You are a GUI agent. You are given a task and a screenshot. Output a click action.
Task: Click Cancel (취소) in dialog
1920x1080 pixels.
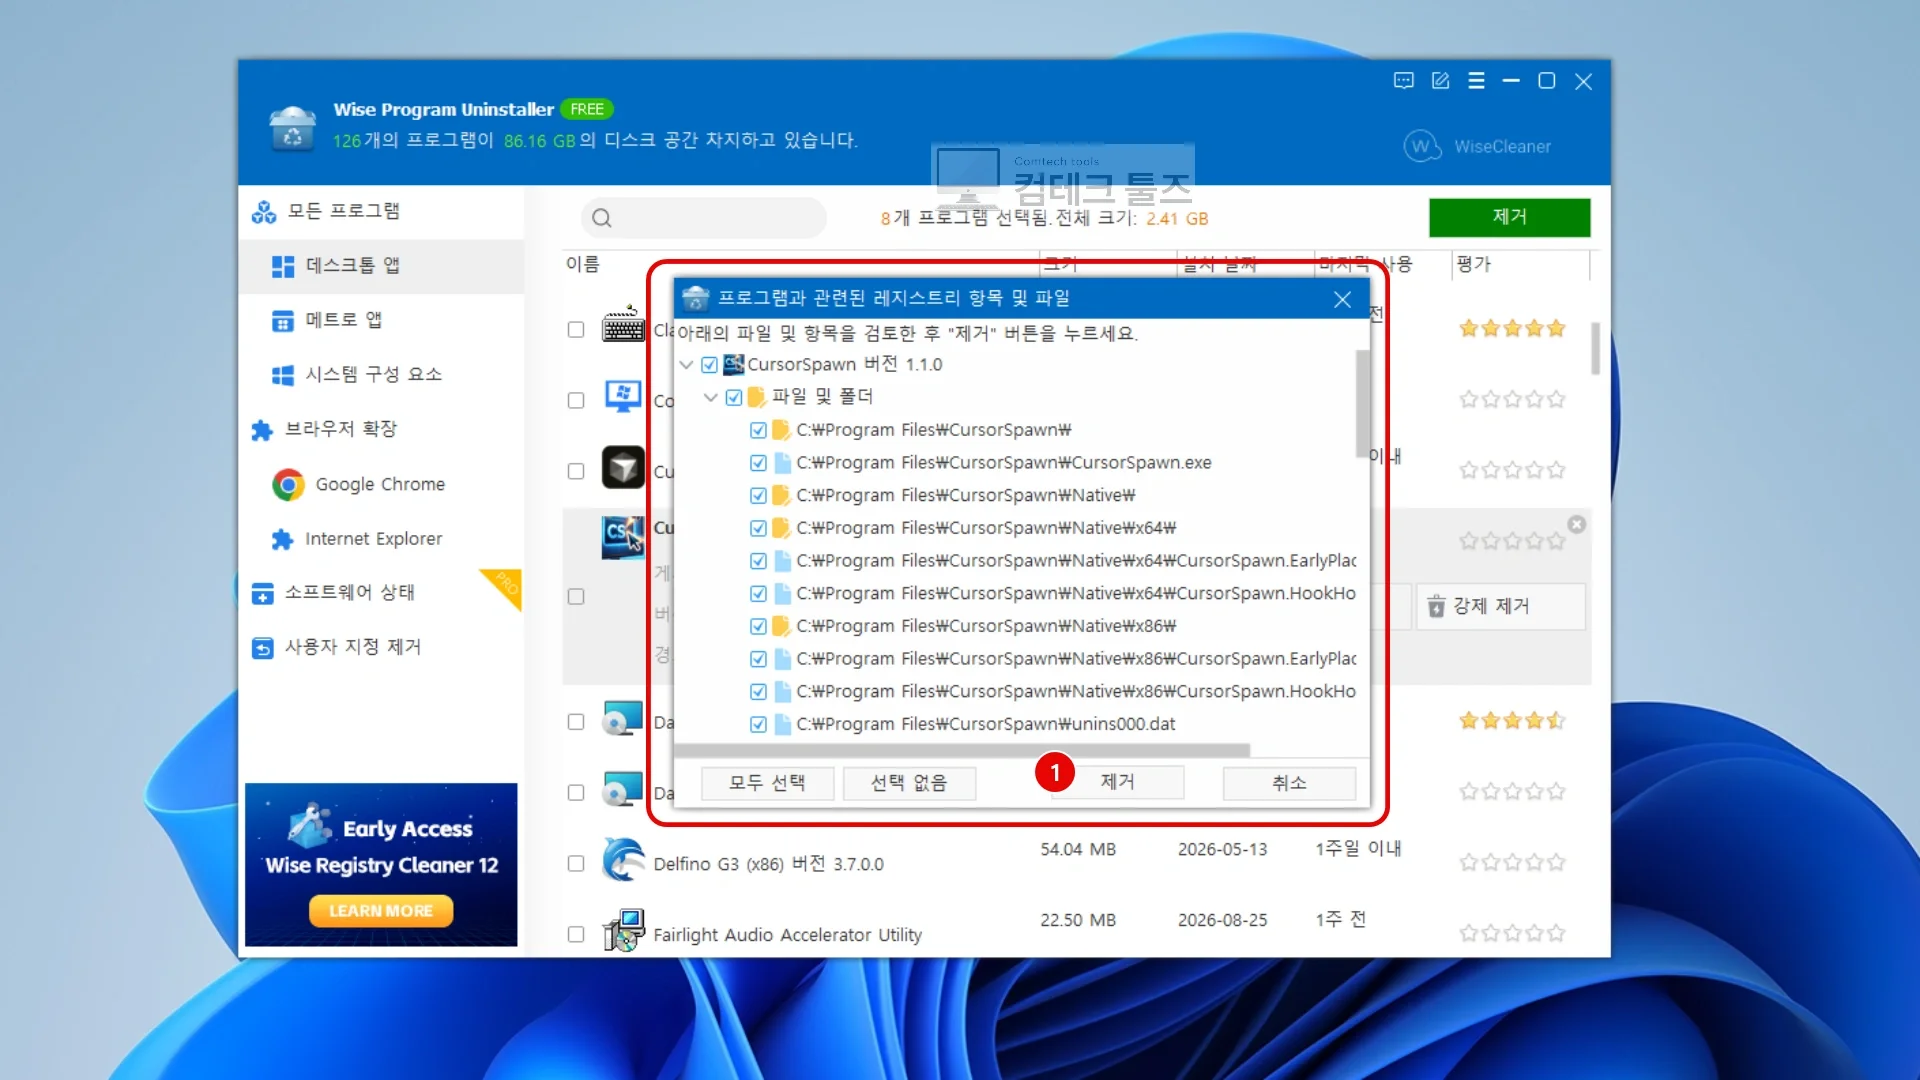click(x=1289, y=783)
